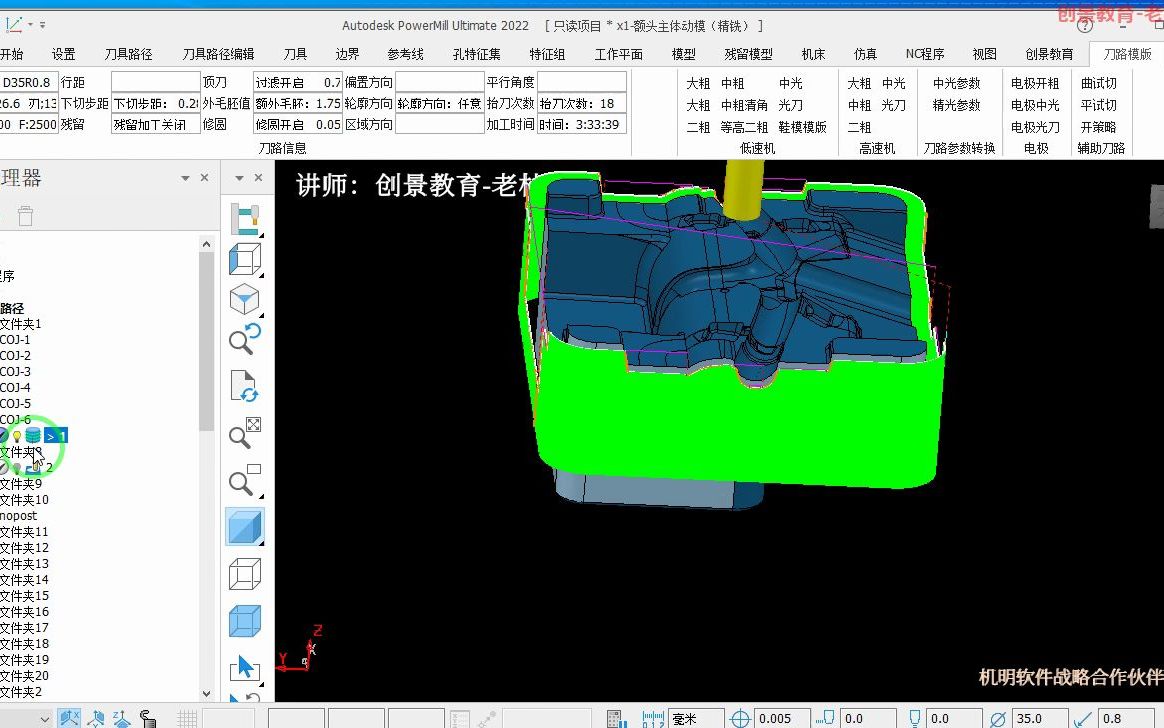Open the 设置 ribbon tab
The height and width of the screenshot is (728, 1164).
[64, 54]
